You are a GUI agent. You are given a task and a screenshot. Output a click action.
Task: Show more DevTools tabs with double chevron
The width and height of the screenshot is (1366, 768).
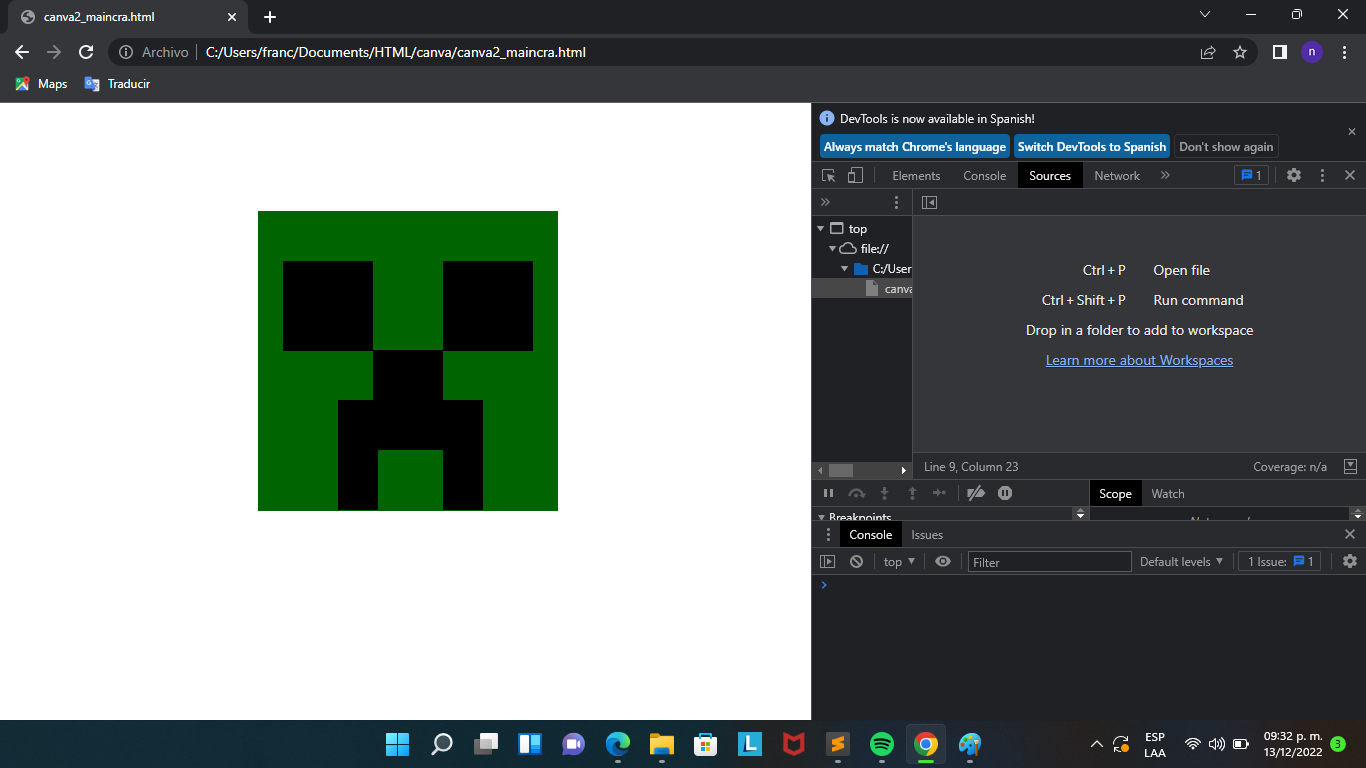[1165, 175]
